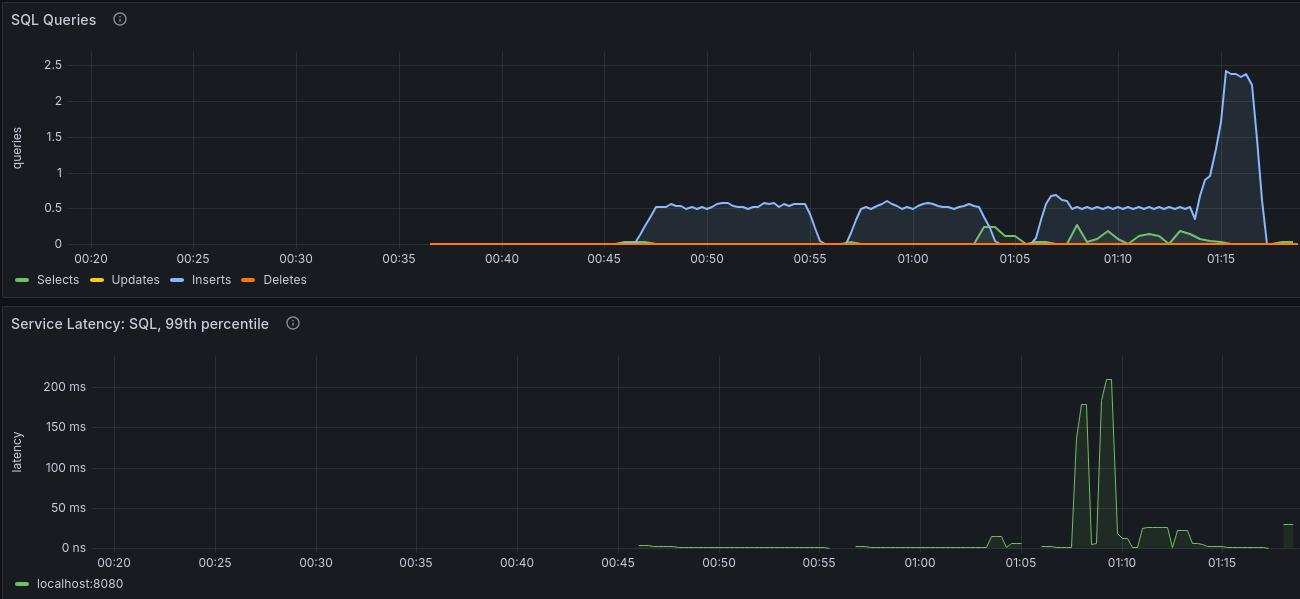Click the info icon beside SQL Queries title
The height and width of the screenshot is (599, 1300).
tap(120, 19)
